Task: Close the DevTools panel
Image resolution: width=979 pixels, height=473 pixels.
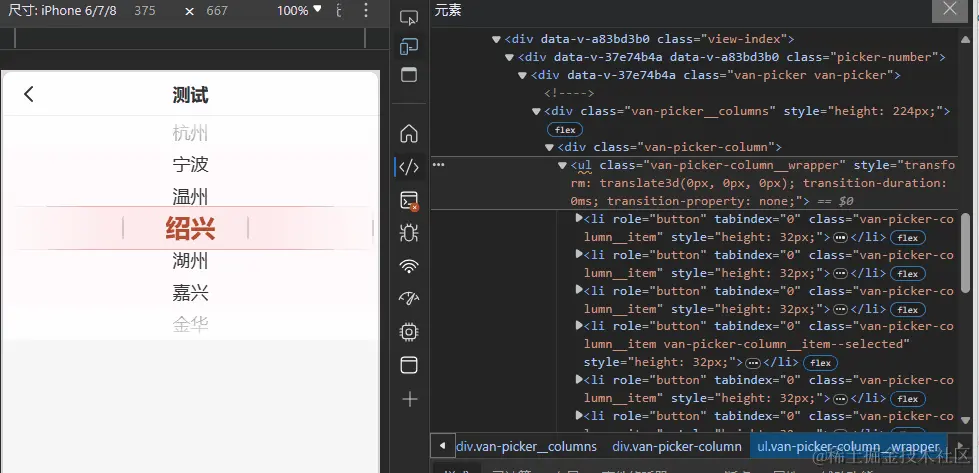Action: click(x=950, y=9)
